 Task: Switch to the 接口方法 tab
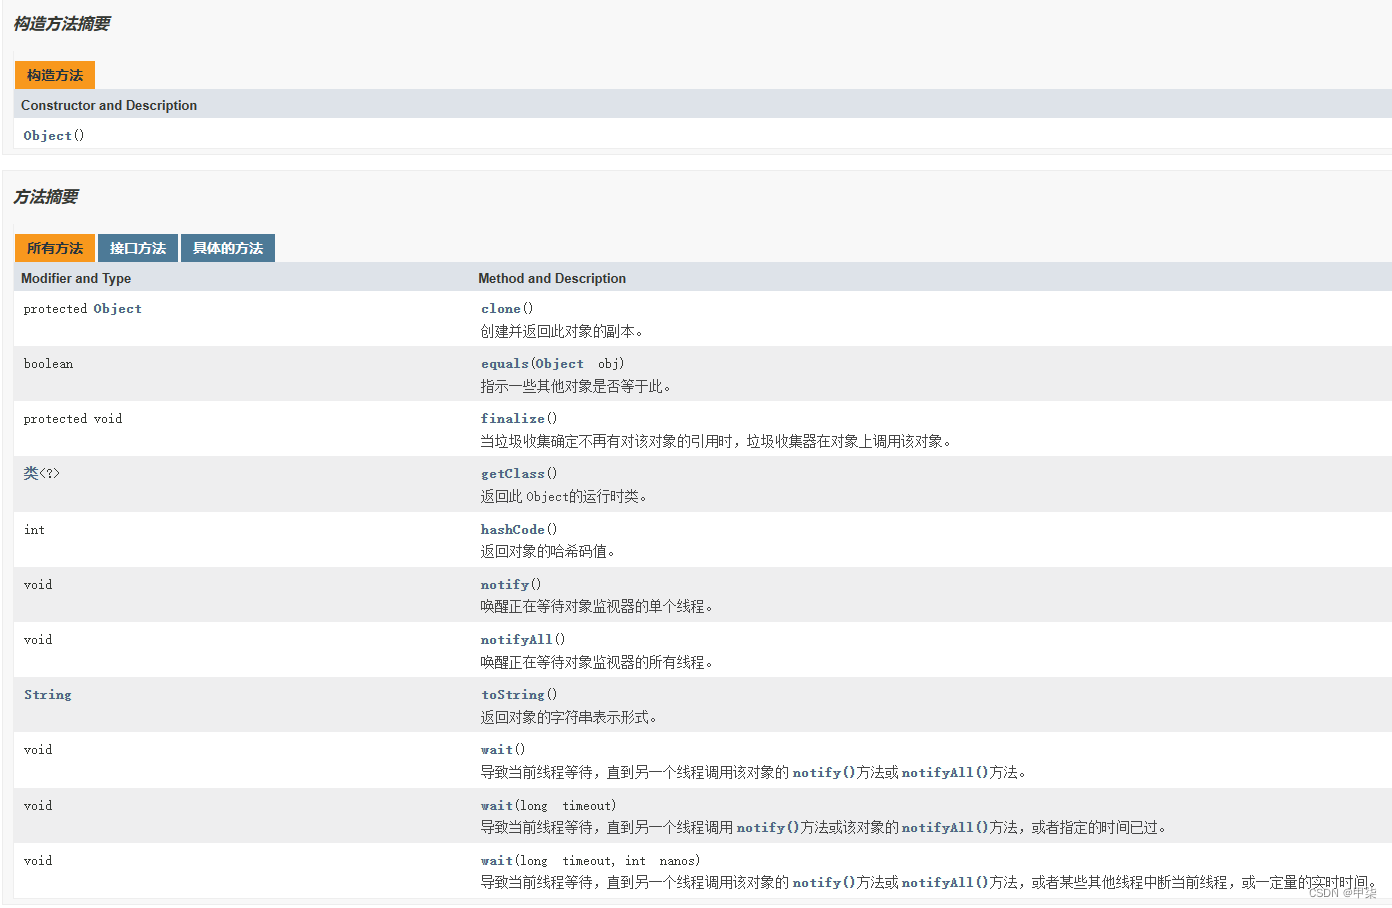pos(137,248)
